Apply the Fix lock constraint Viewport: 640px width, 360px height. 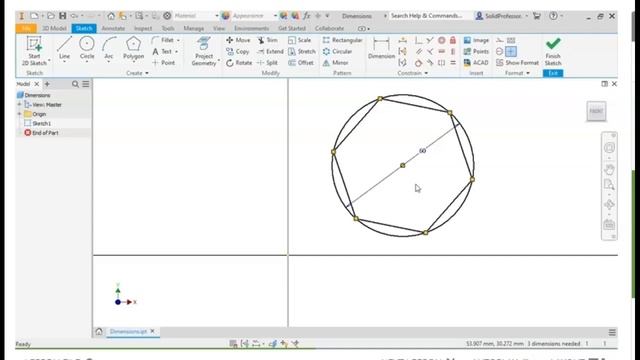[x=453, y=40]
